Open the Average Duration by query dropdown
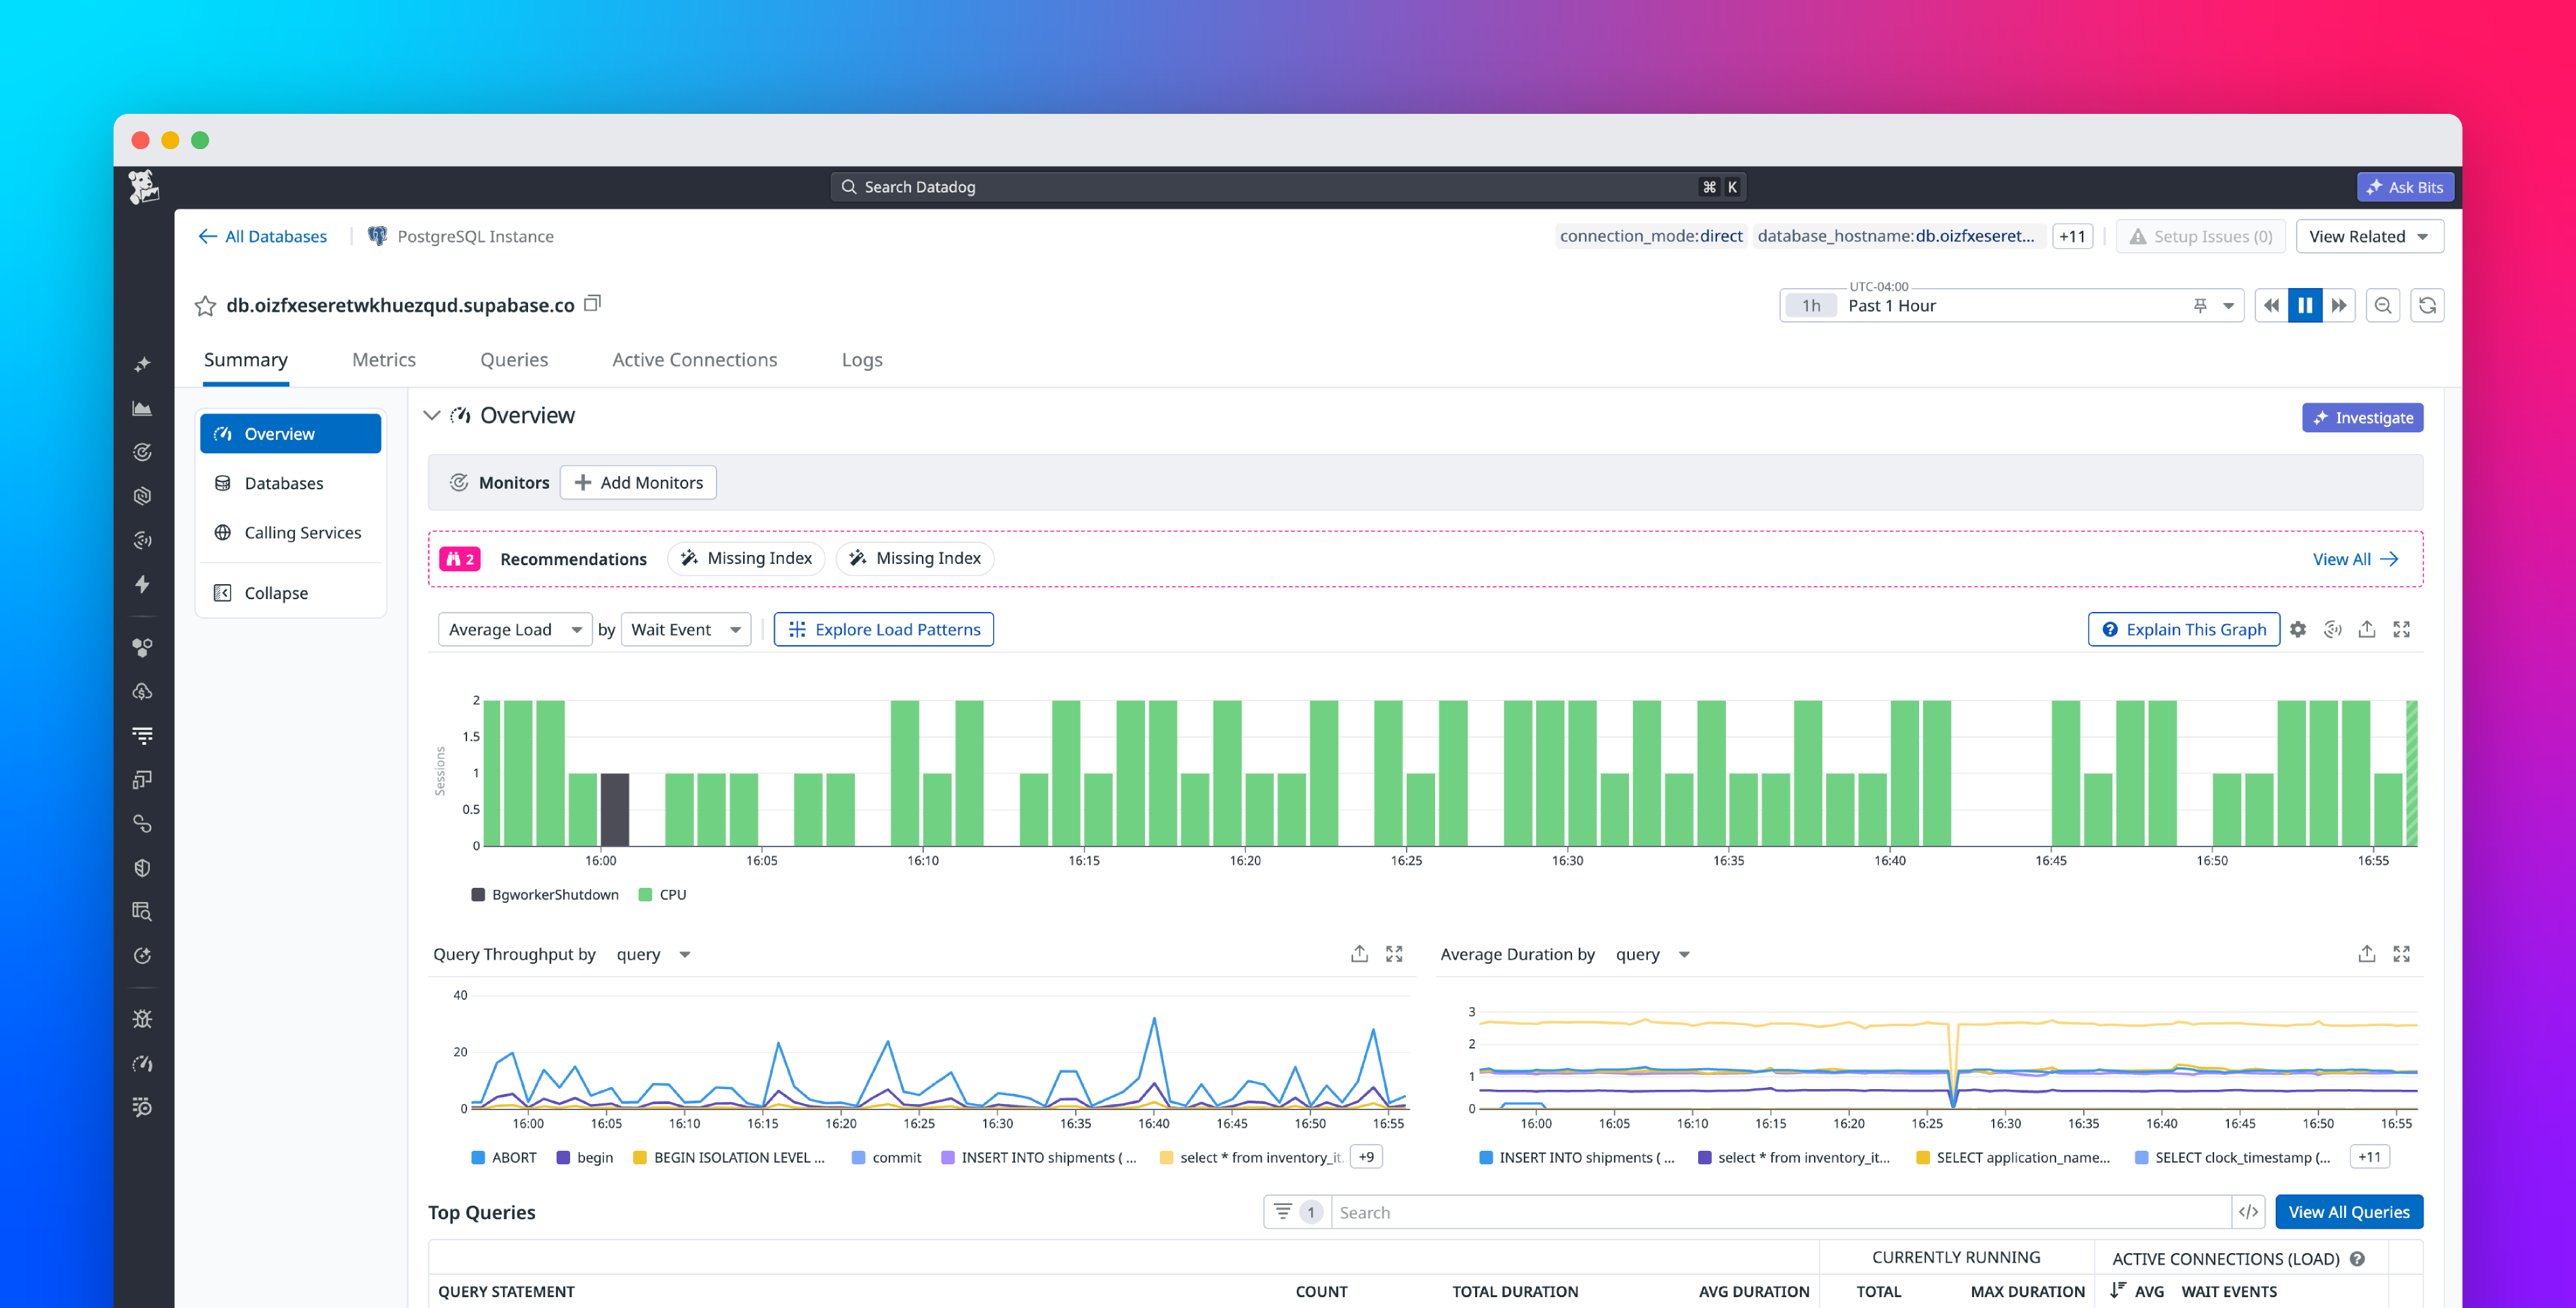The image size is (2576, 1308). coord(1653,955)
